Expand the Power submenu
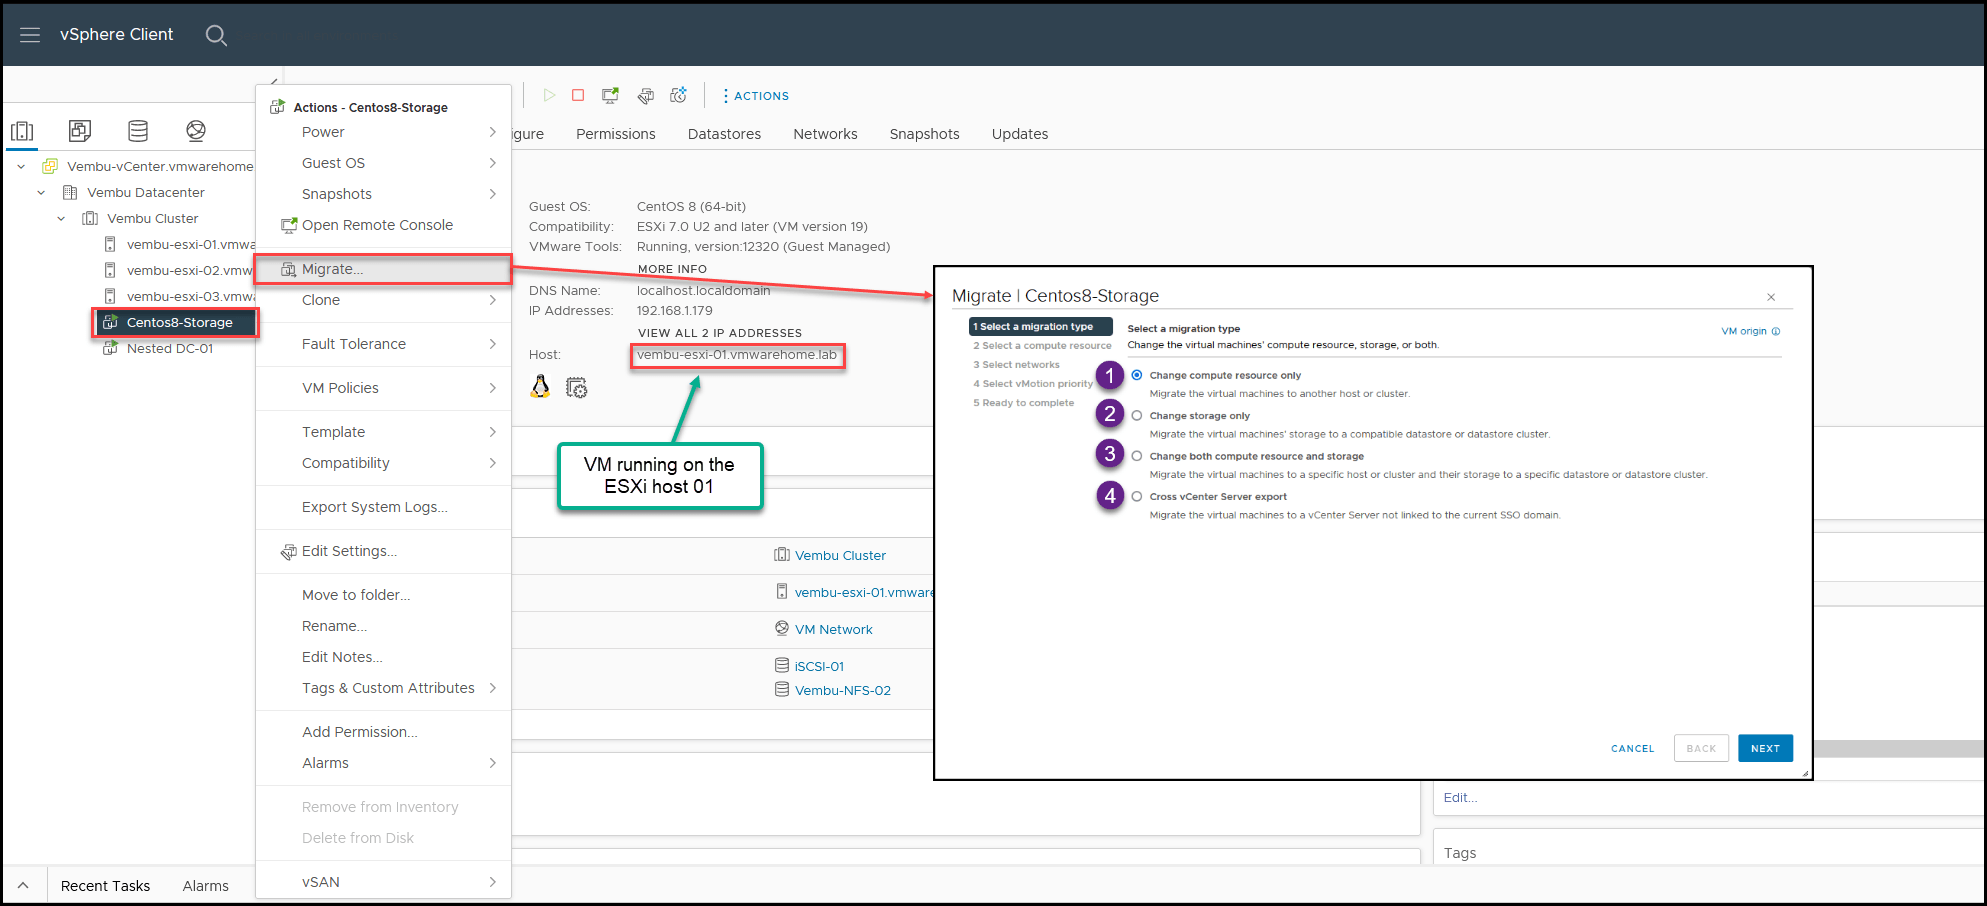Image resolution: width=1987 pixels, height=906 pixels. pyautogui.click(x=492, y=132)
